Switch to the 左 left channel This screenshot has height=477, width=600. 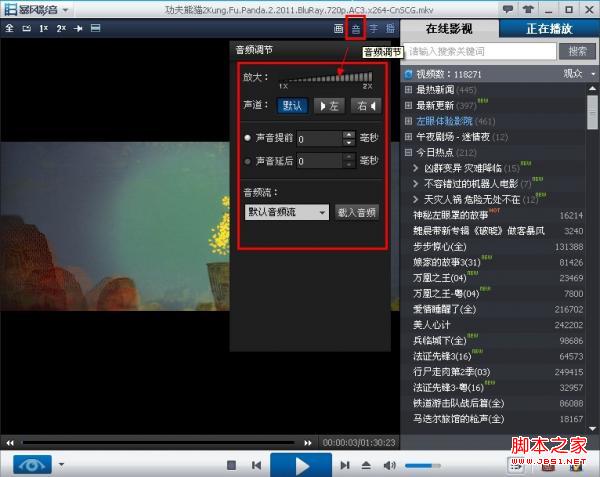pyautogui.click(x=329, y=106)
